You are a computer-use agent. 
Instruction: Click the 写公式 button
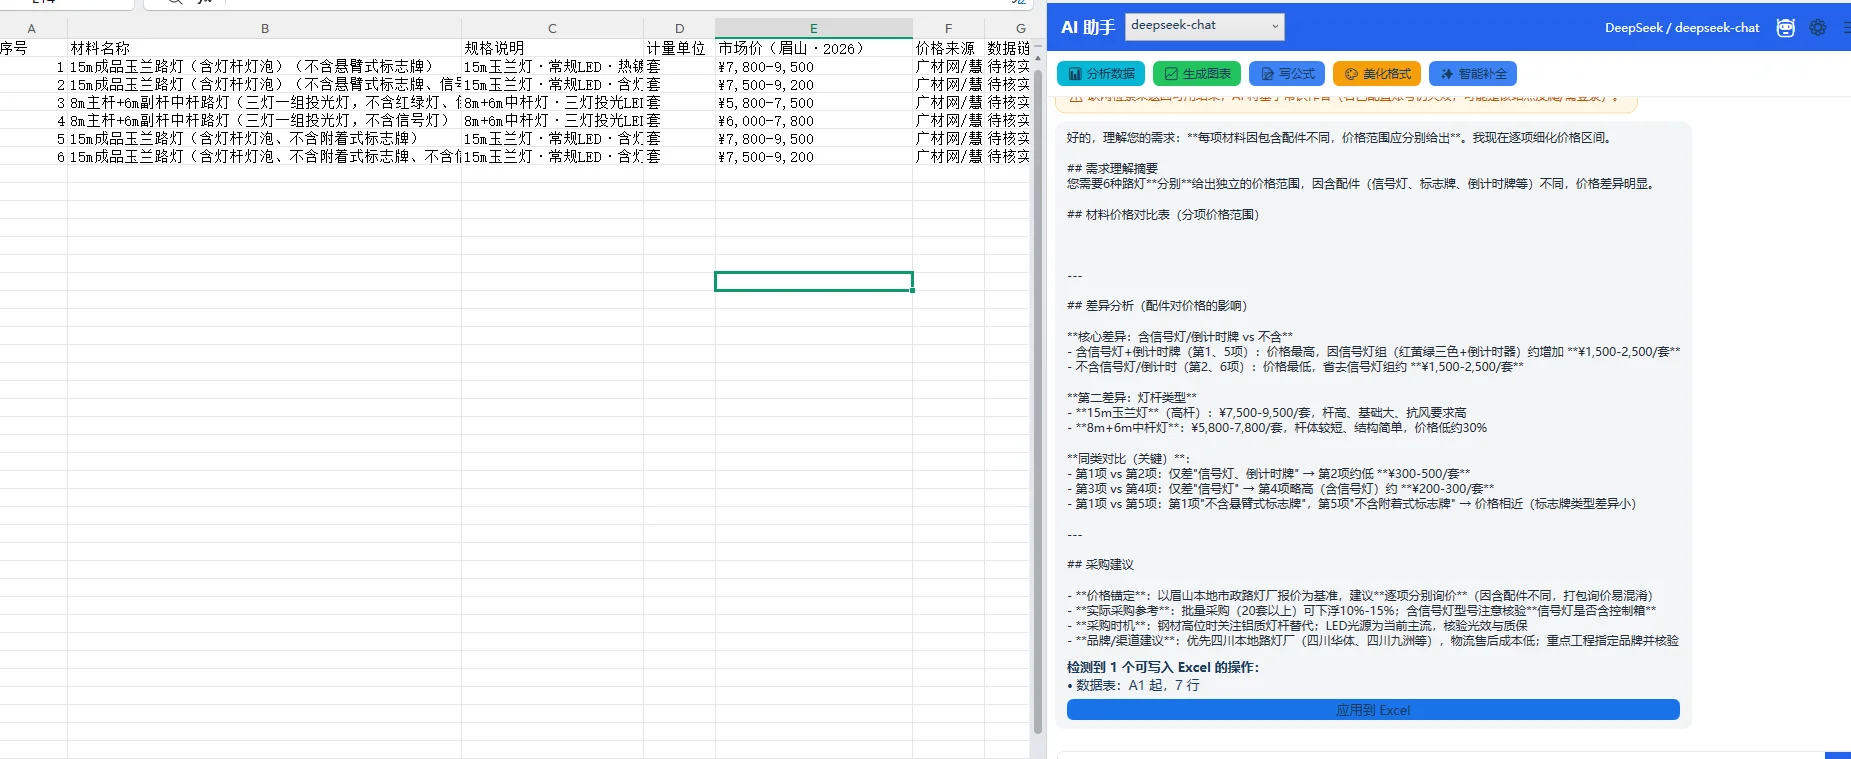click(x=1287, y=73)
